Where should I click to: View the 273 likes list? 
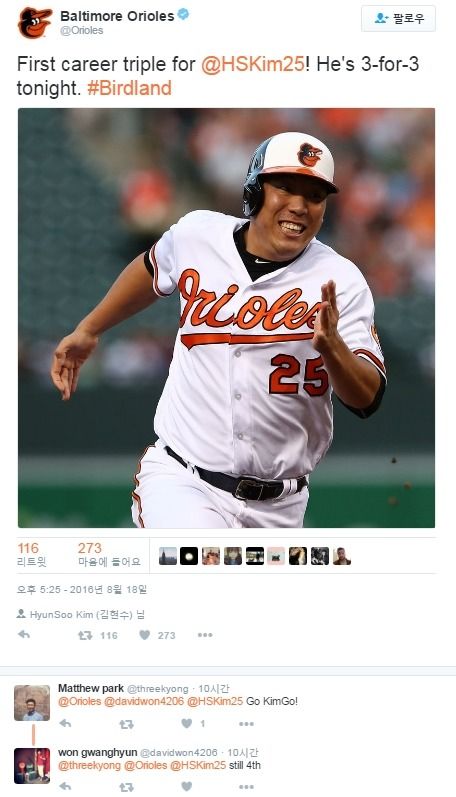click(x=109, y=554)
